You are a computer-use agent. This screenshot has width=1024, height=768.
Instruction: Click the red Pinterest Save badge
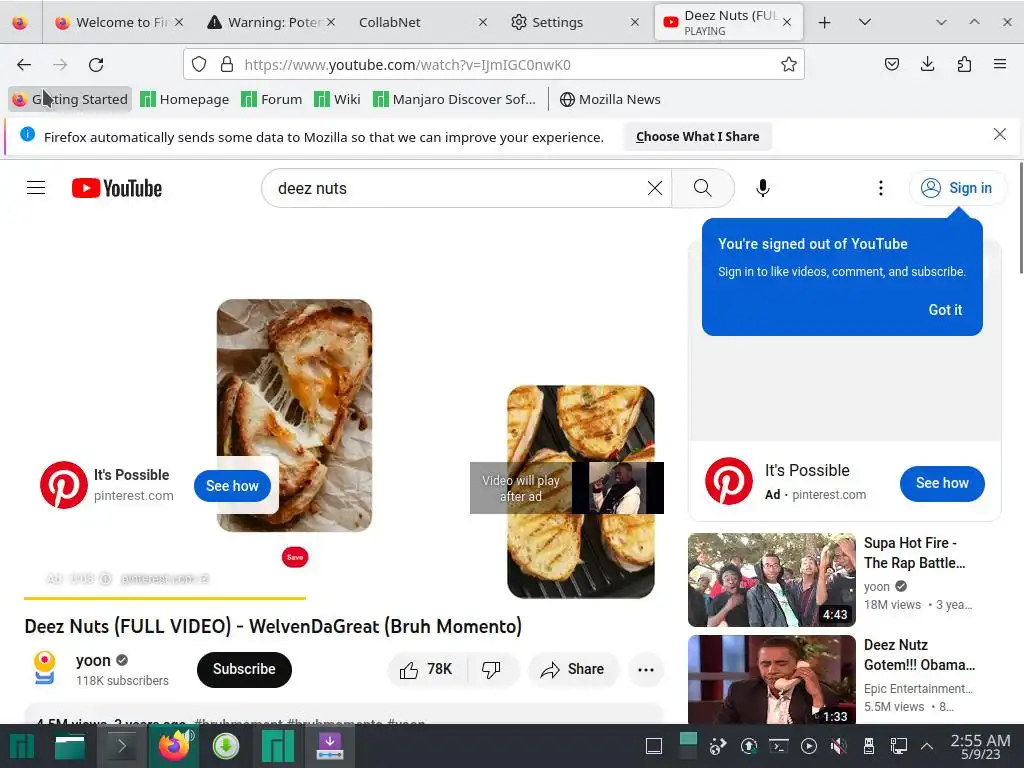[x=295, y=557]
